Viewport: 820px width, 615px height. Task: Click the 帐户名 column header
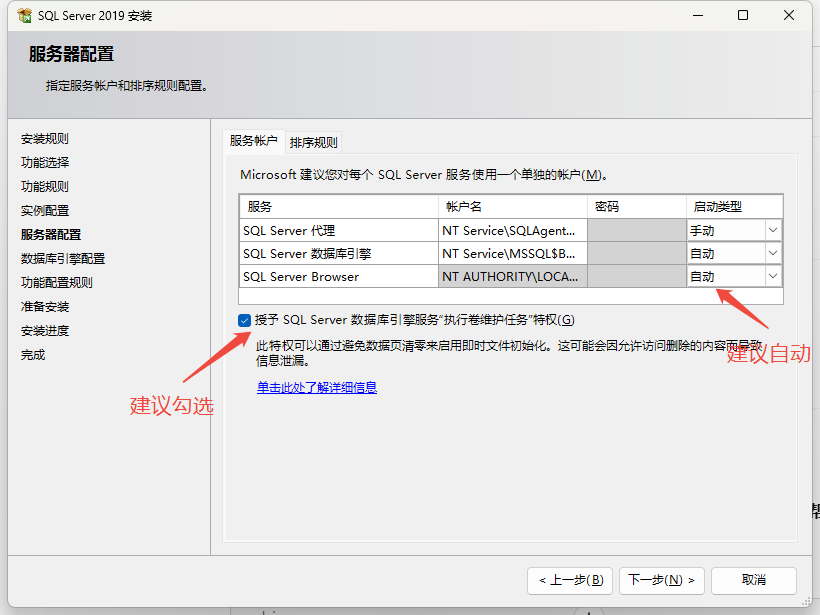tap(512, 207)
